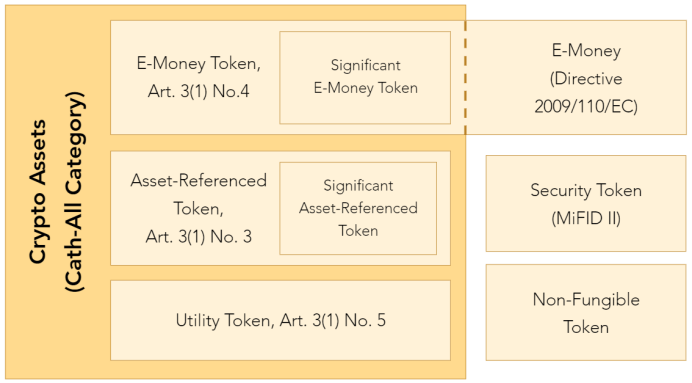The image size is (692, 383).
Task: Click the (MiFID II) text
Action: click(586, 218)
